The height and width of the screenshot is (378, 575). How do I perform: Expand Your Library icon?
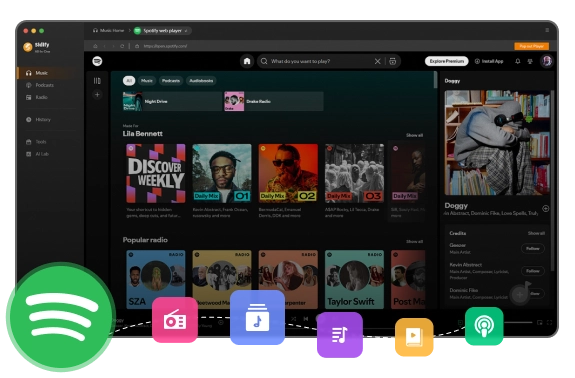(x=97, y=81)
